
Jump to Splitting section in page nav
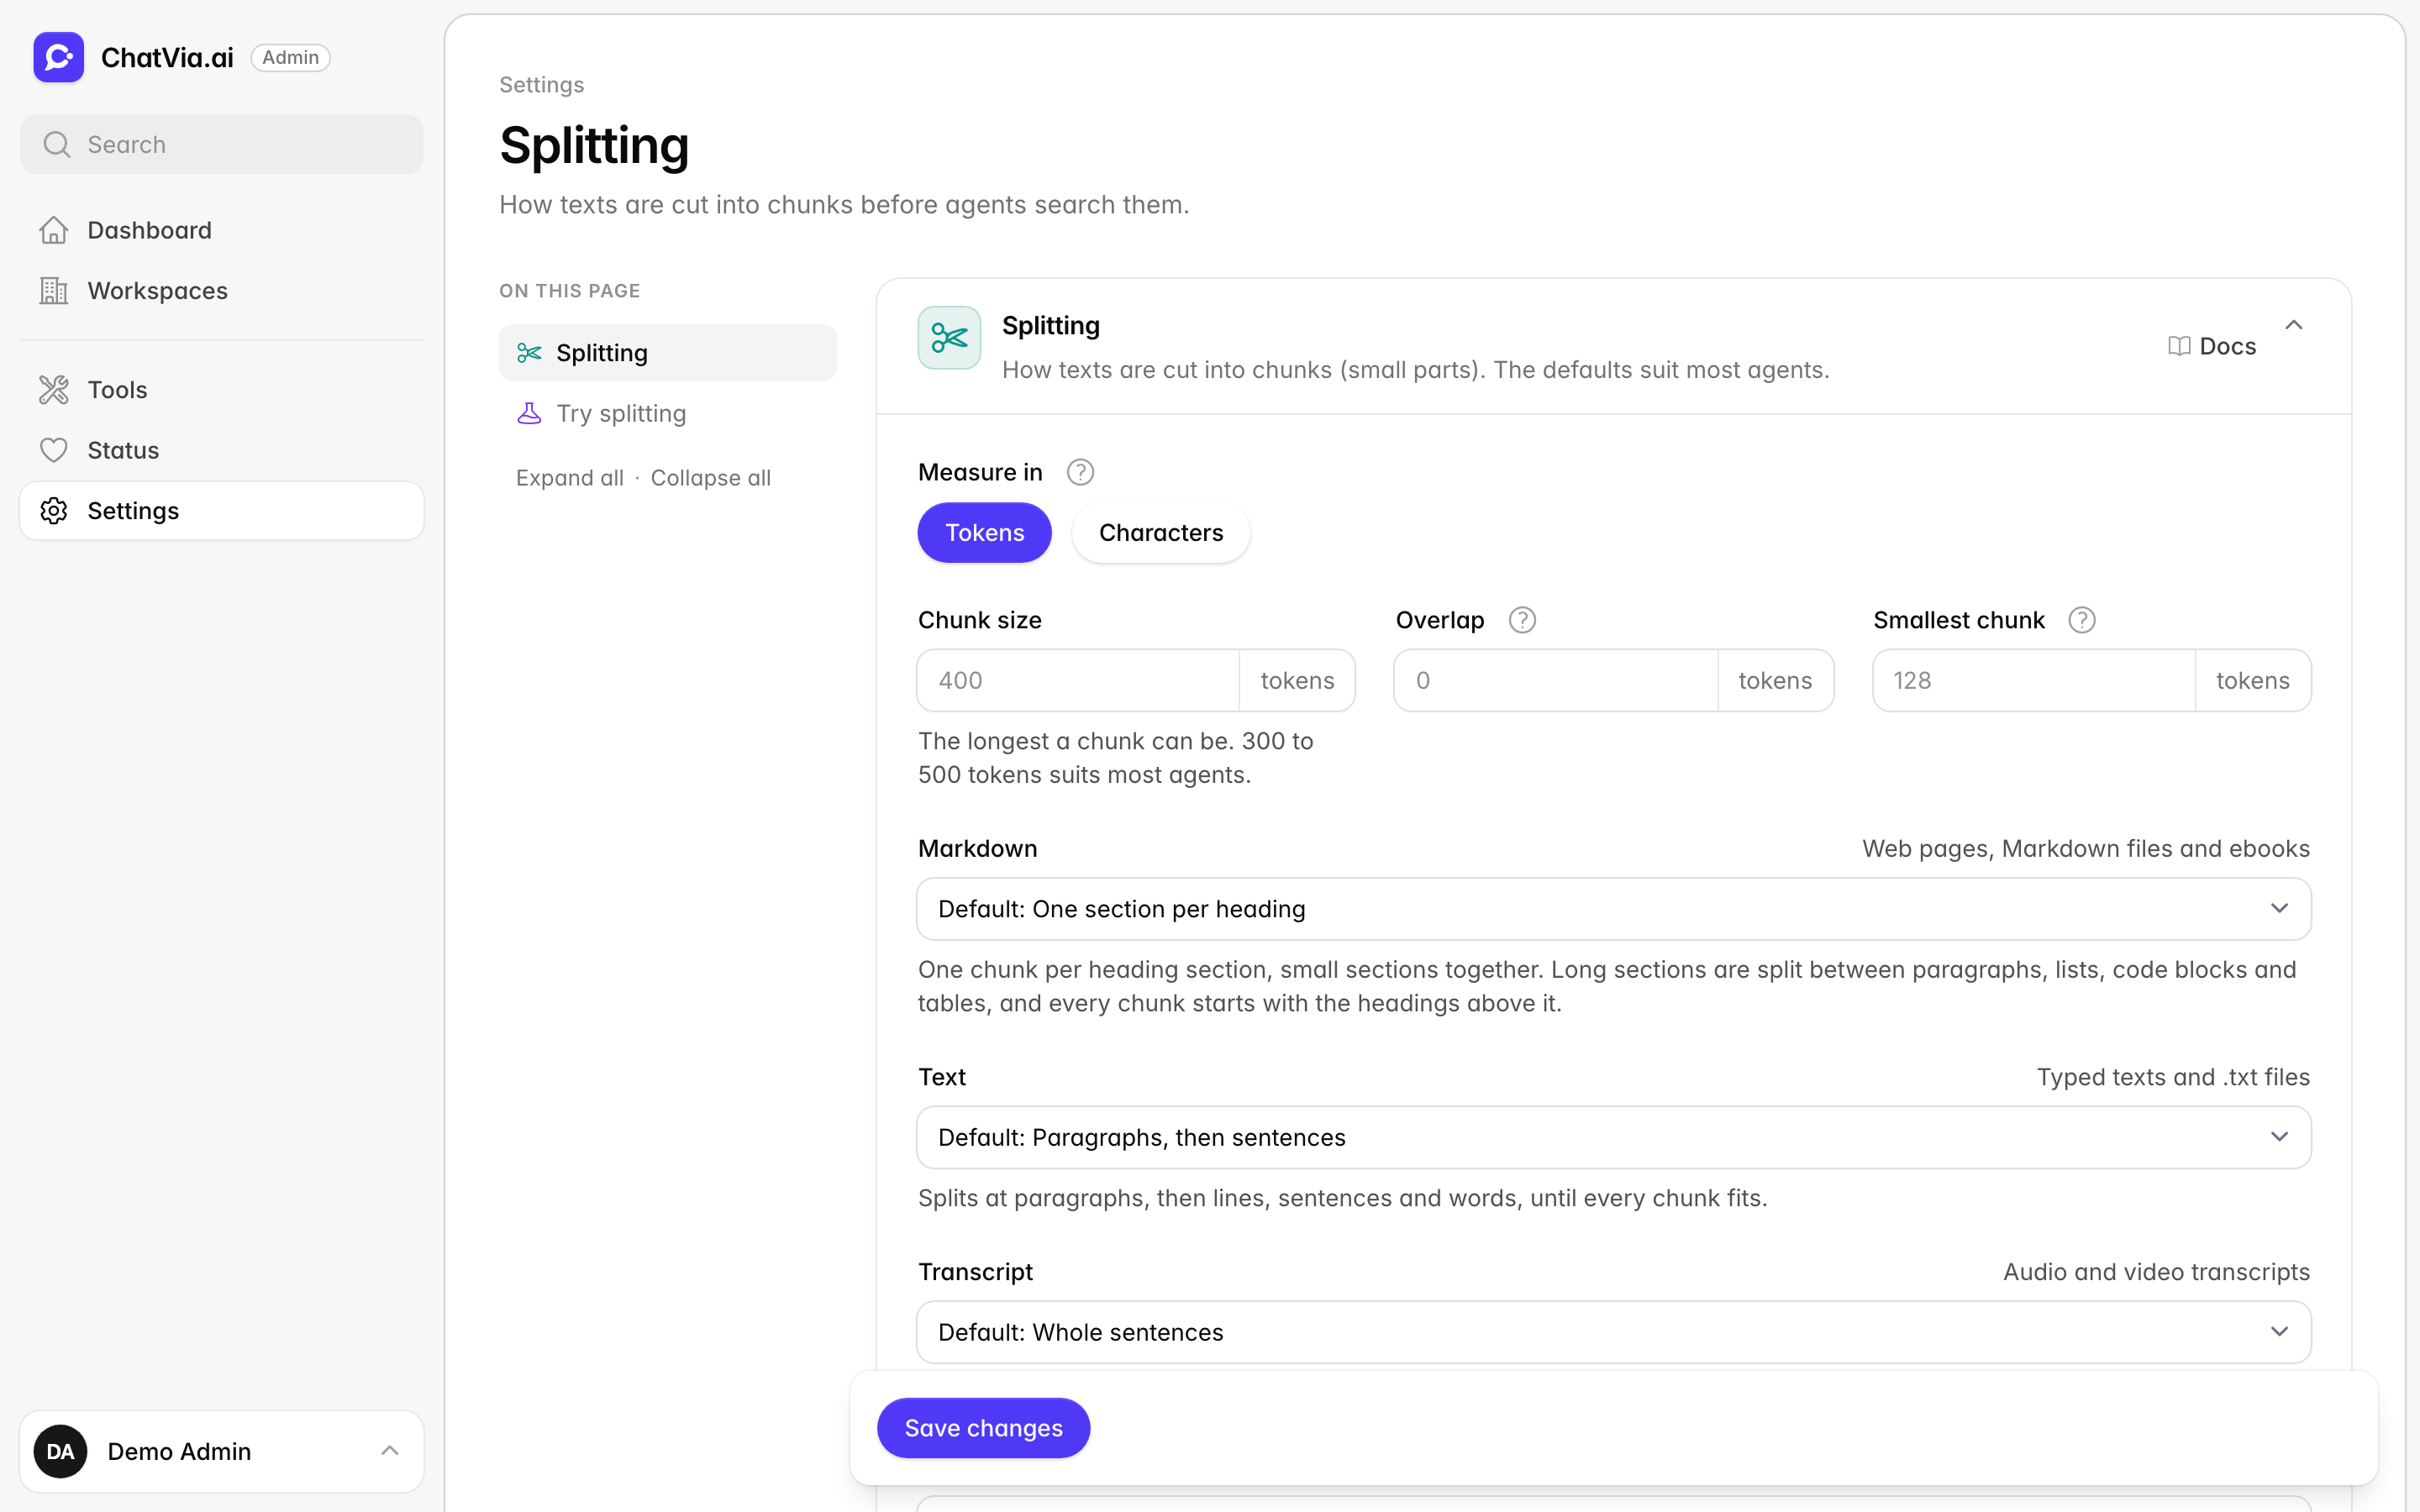tap(667, 353)
